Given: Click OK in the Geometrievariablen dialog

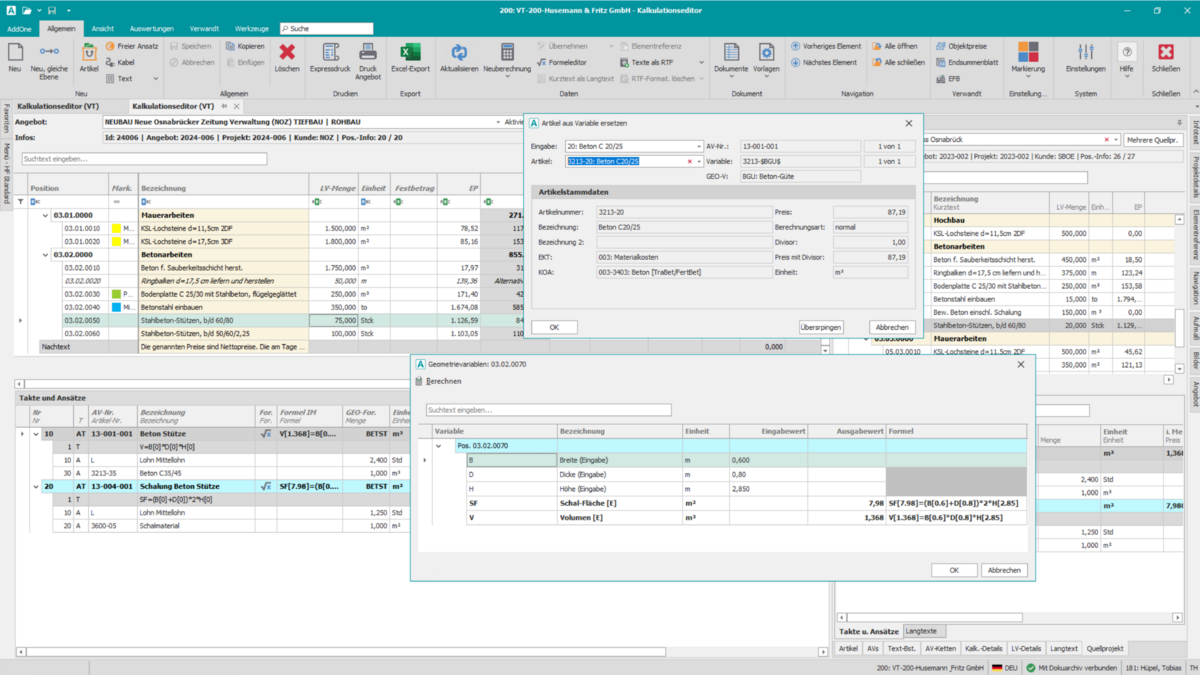Looking at the screenshot, I should point(953,570).
